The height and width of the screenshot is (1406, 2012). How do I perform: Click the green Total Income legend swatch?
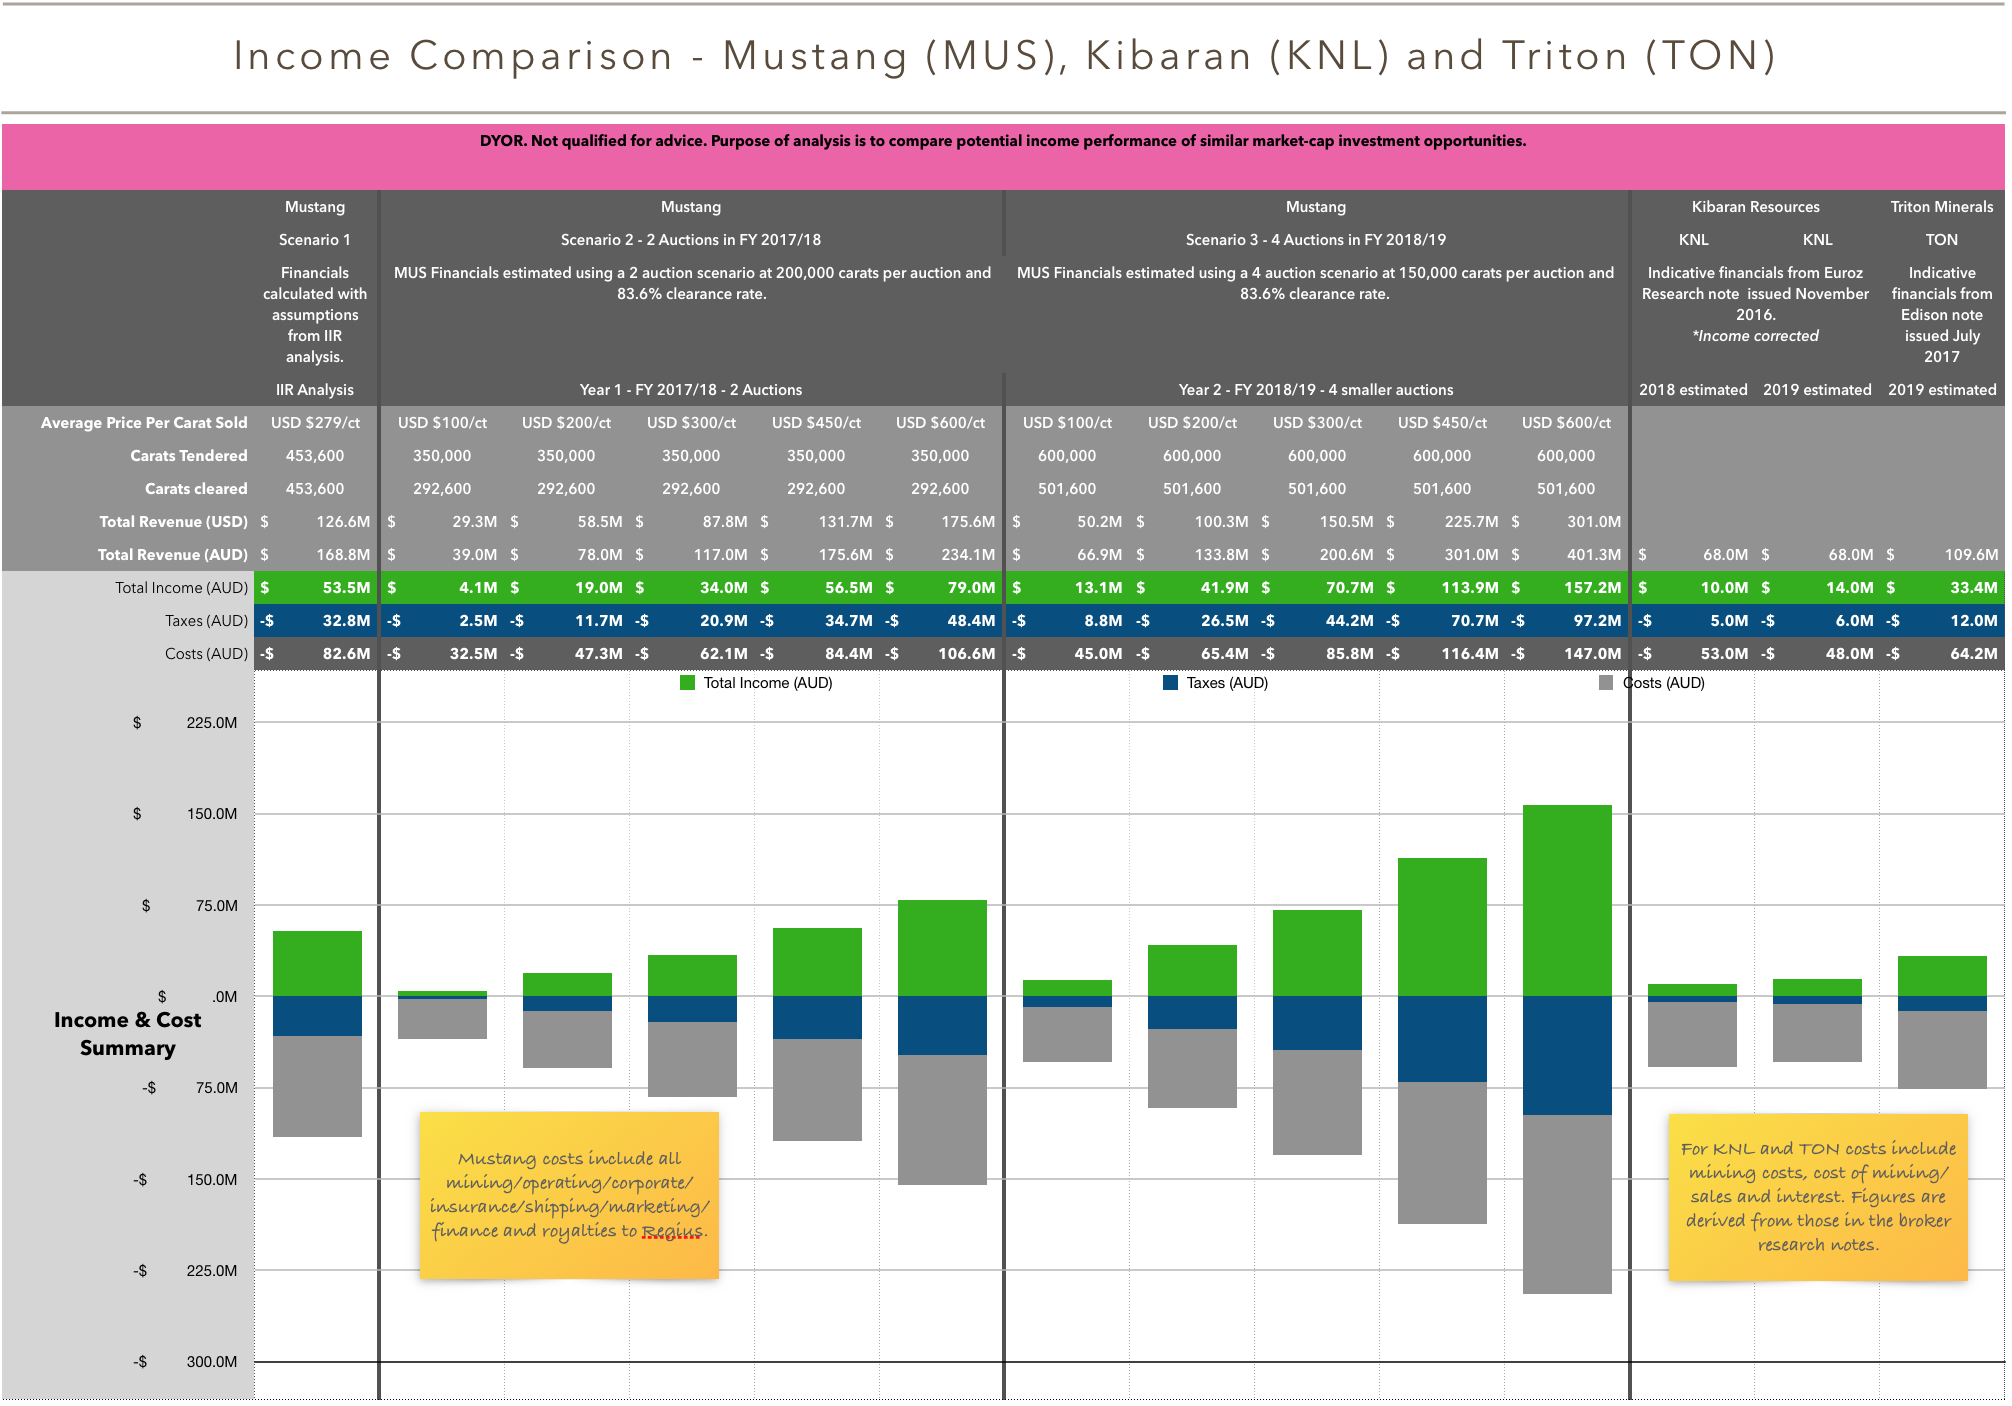click(x=687, y=683)
